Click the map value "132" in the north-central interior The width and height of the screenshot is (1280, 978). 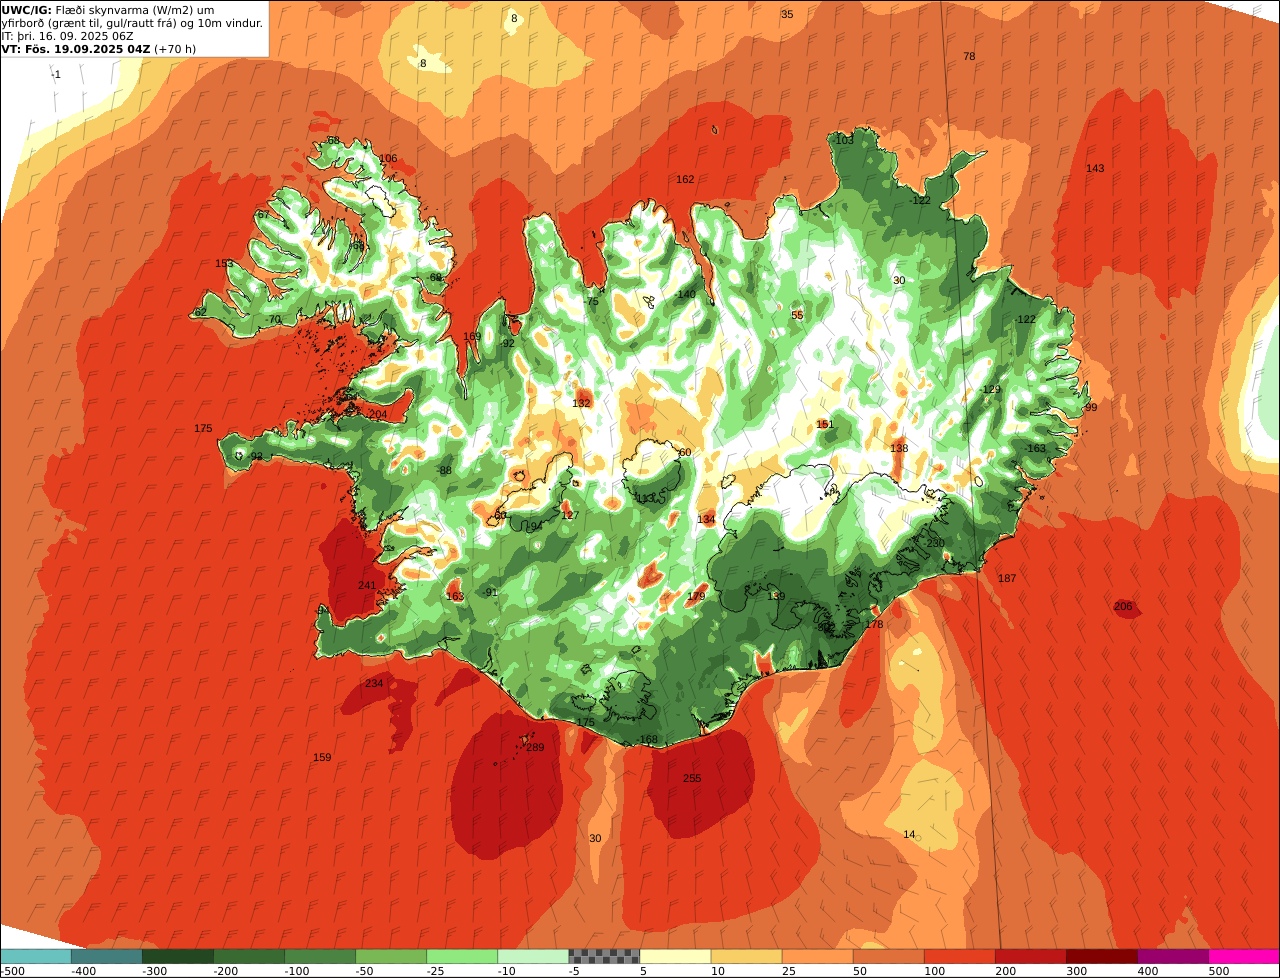click(581, 403)
